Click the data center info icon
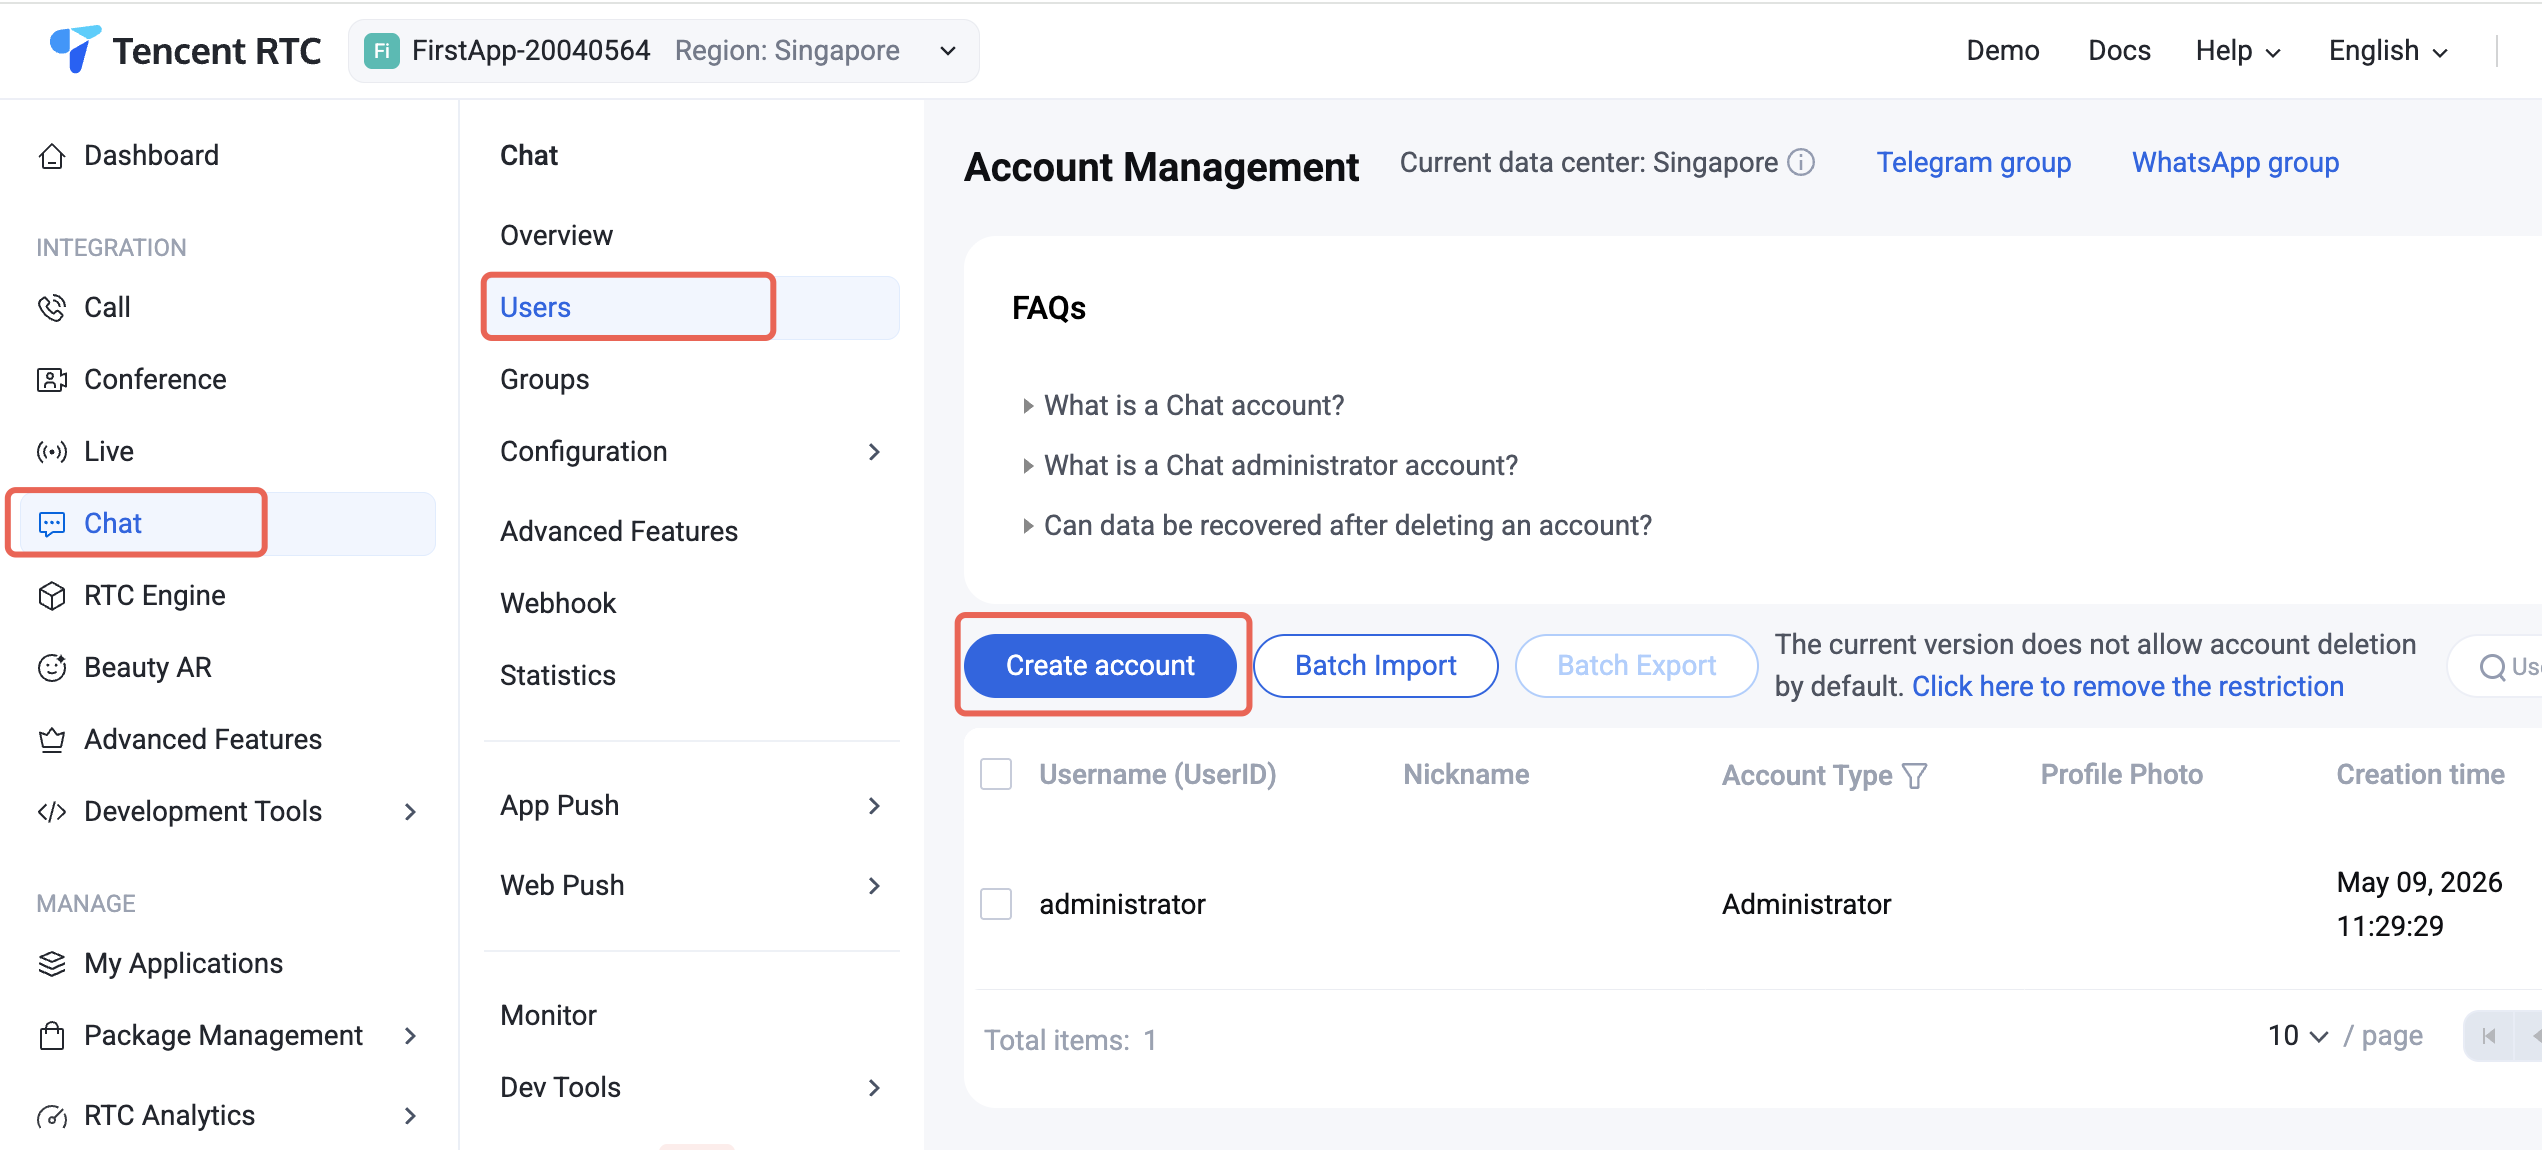Image resolution: width=2542 pixels, height=1150 pixels. 1801,162
